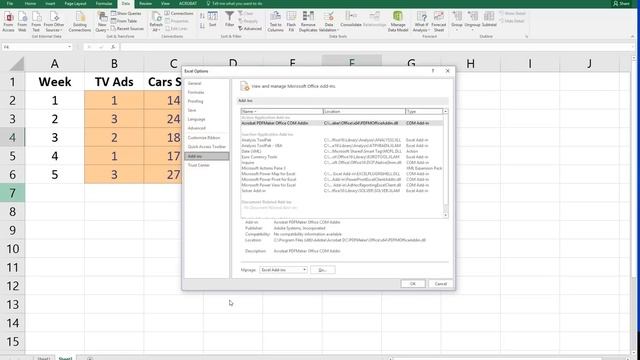Click the From Access icon
Screen dimensions: 640x360
point(9,21)
